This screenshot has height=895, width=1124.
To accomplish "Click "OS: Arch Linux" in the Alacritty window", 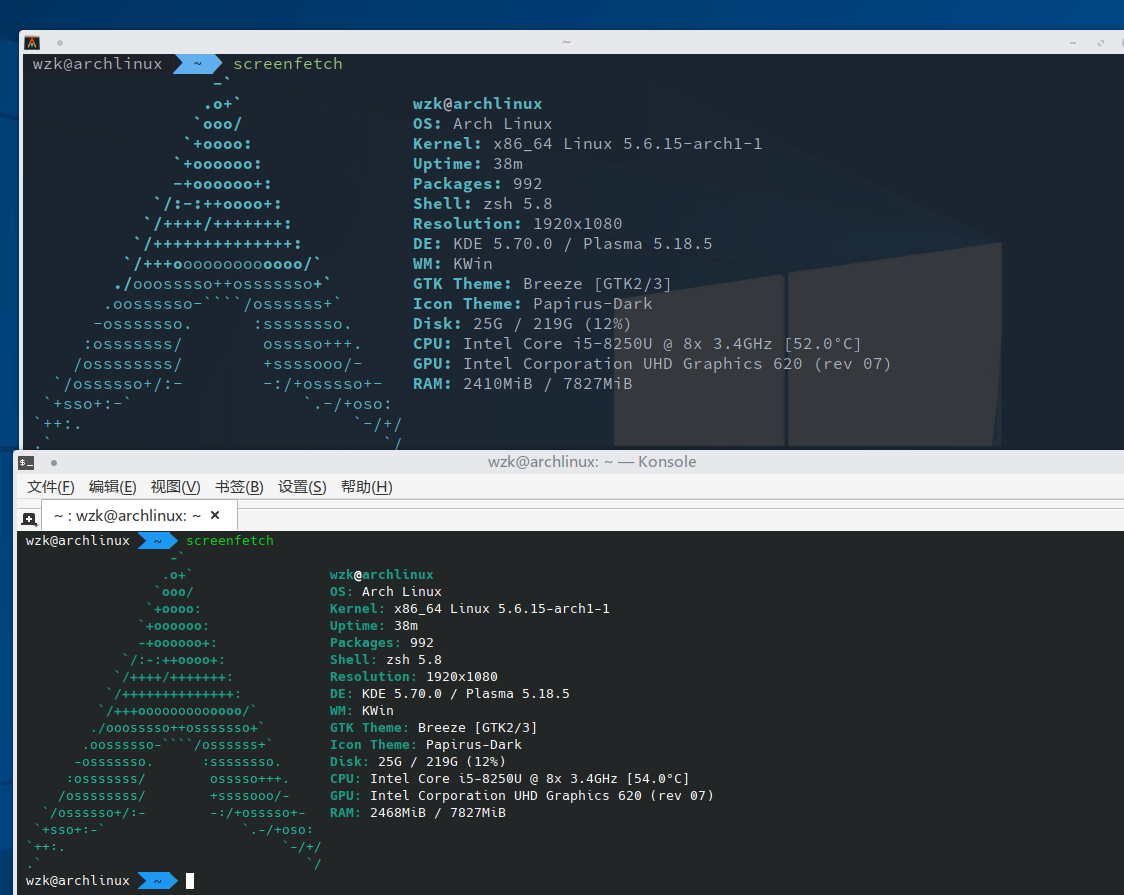I will click(x=482, y=124).
